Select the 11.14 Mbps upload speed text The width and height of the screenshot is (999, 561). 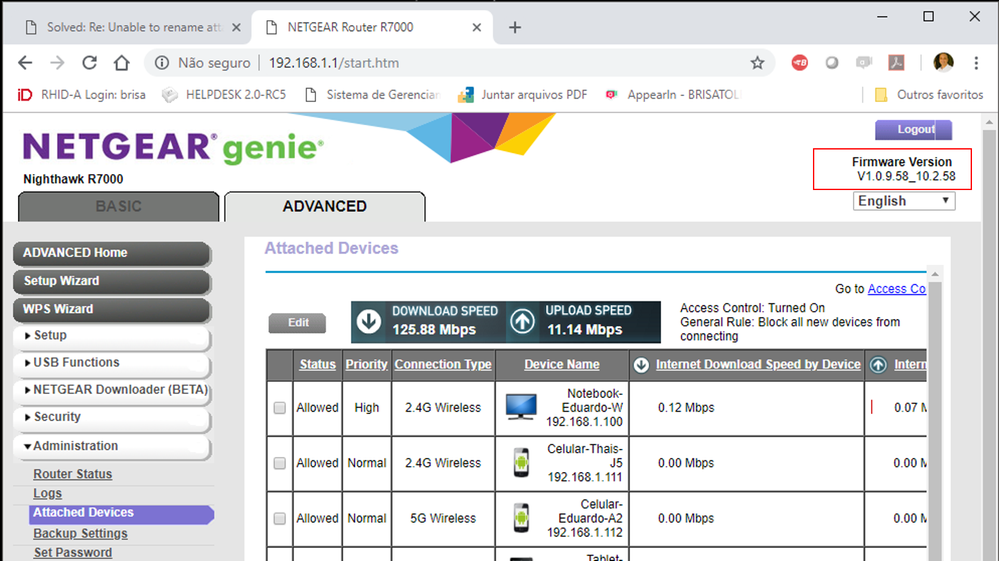pos(584,330)
